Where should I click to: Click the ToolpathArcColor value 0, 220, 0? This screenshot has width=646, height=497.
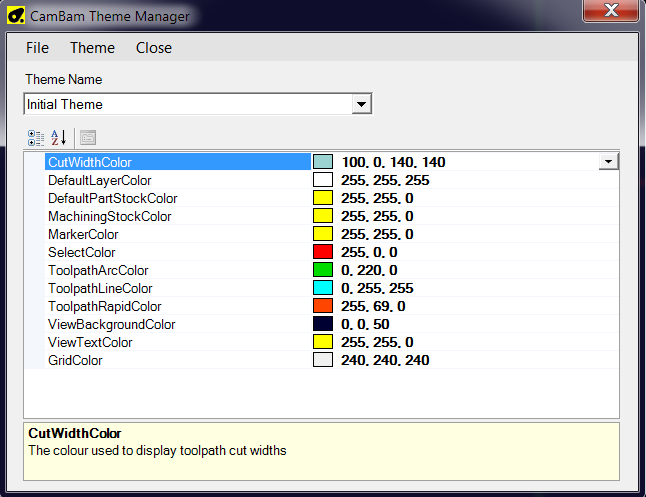pyautogui.click(x=369, y=270)
